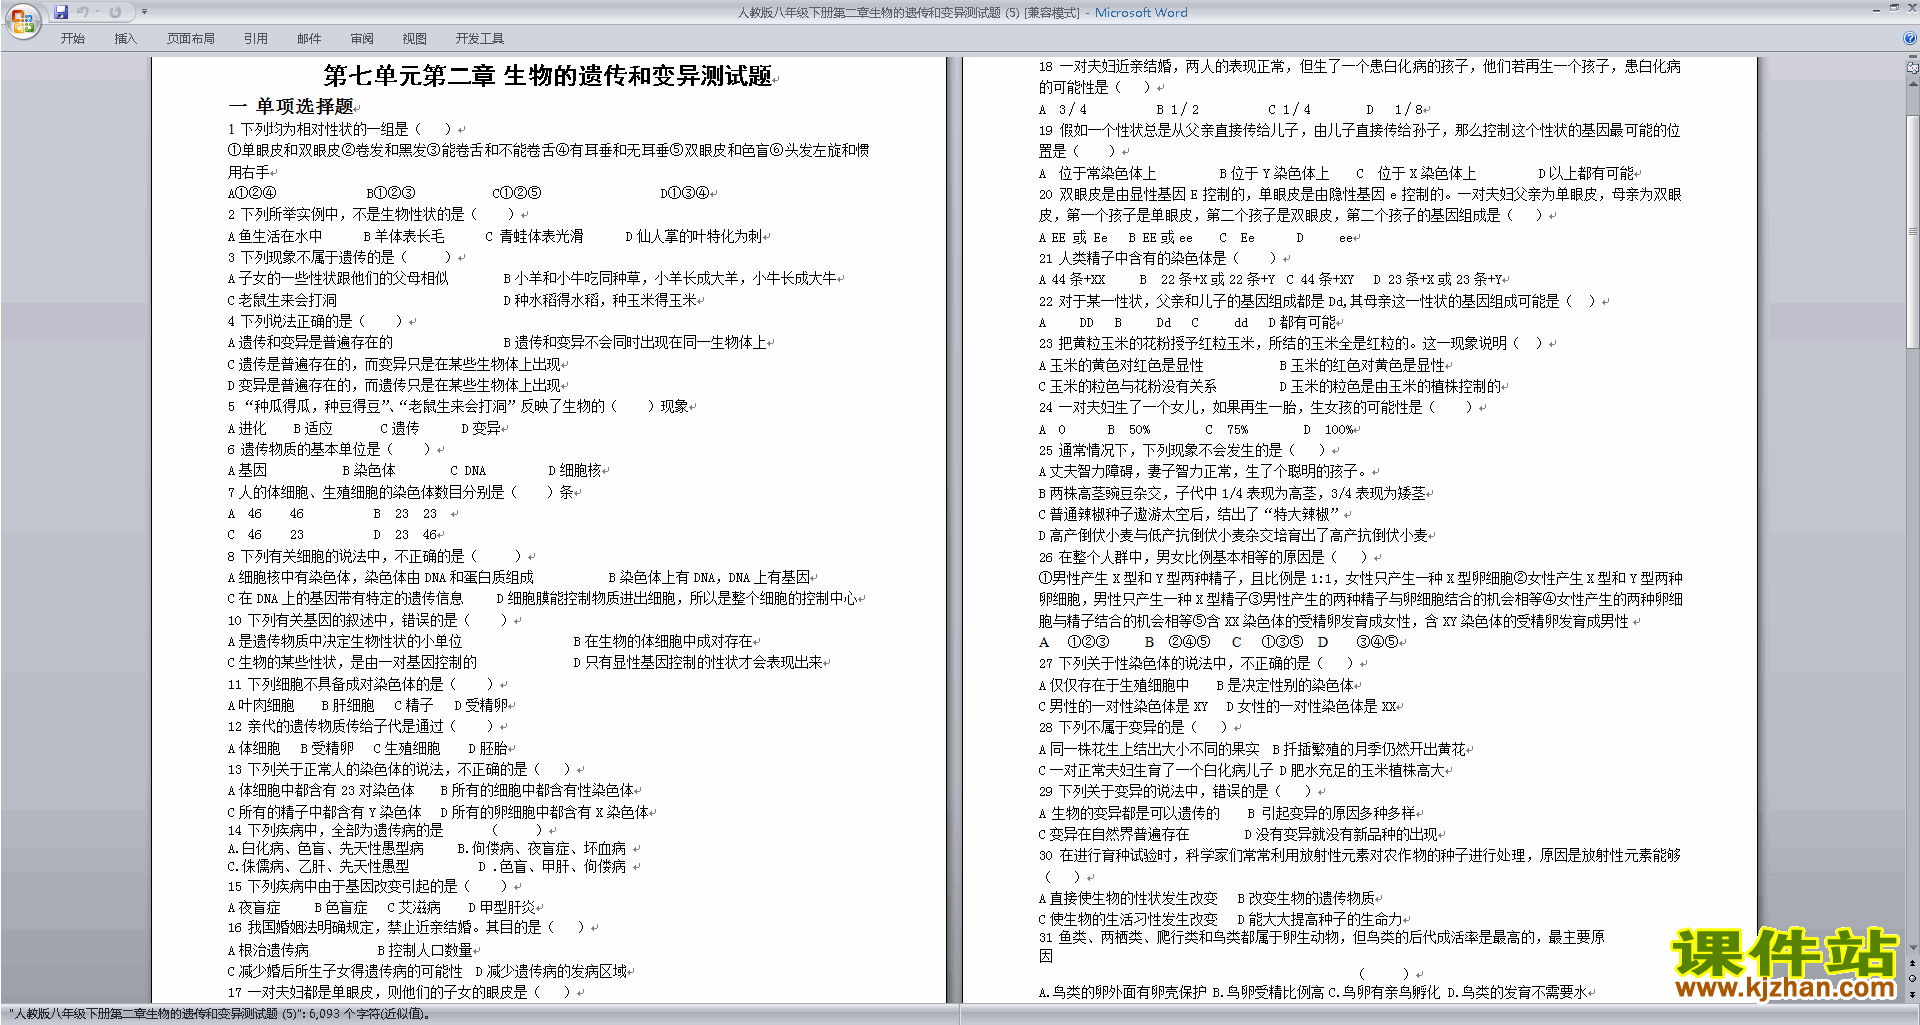Open the 视图 ribbon tab
Image resolution: width=1920 pixels, height=1025 pixels.
415,38
